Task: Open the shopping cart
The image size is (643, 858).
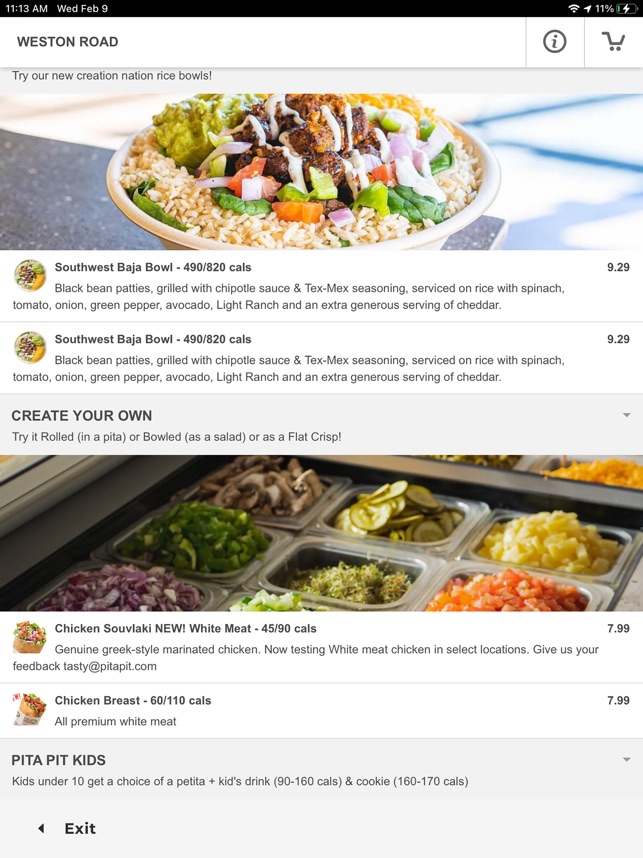Action: (x=613, y=42)
